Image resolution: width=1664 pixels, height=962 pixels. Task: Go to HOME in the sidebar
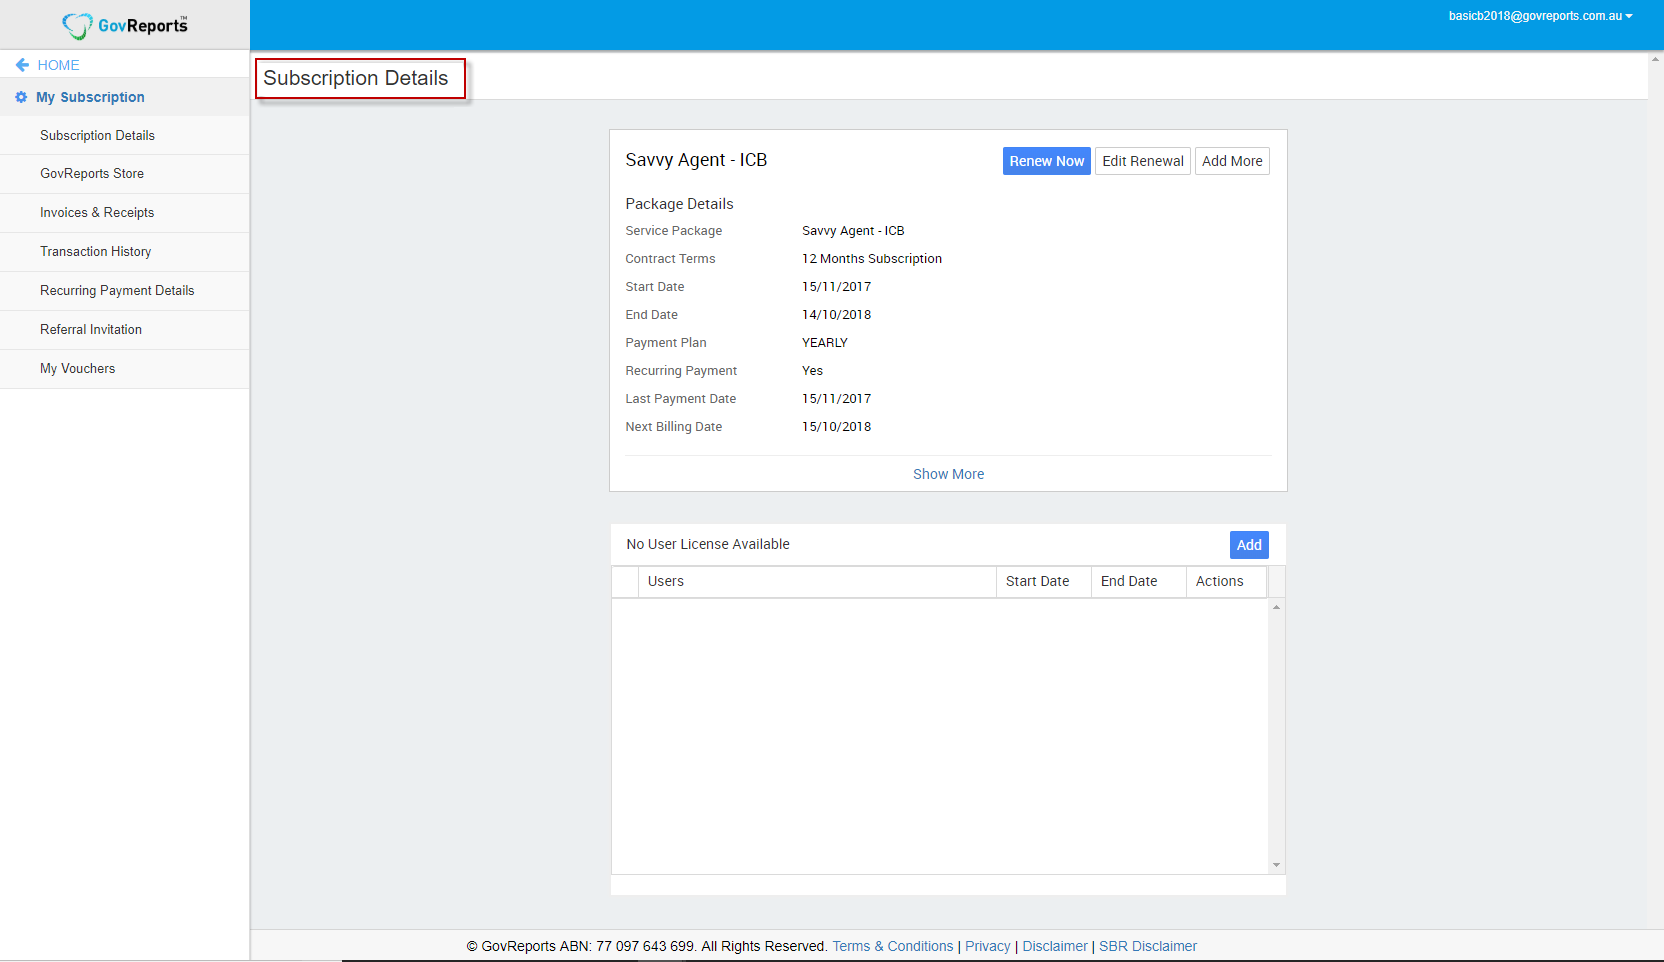[58, 65]
